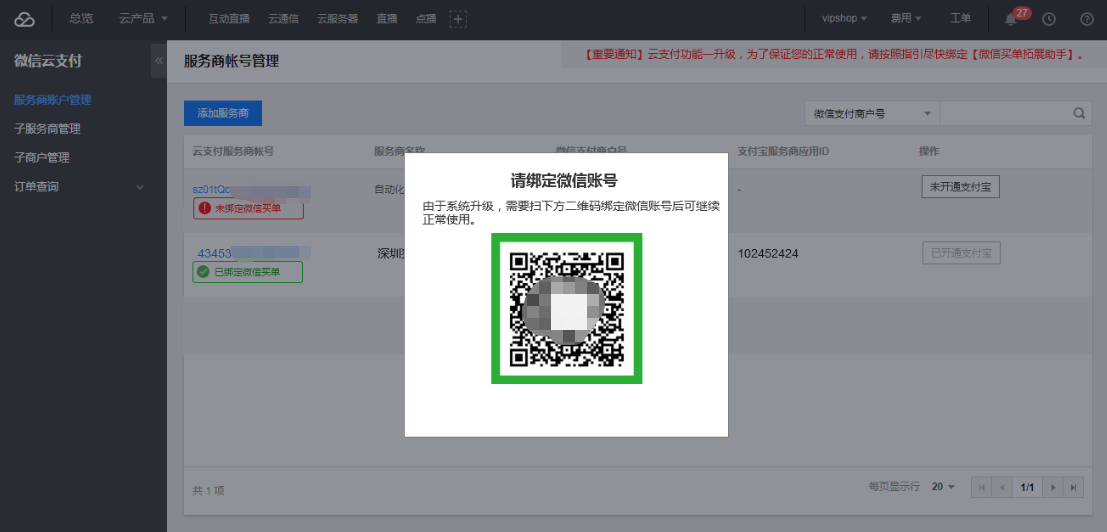
Task: Go to the last page icon
Action: tap(1073, 487)
